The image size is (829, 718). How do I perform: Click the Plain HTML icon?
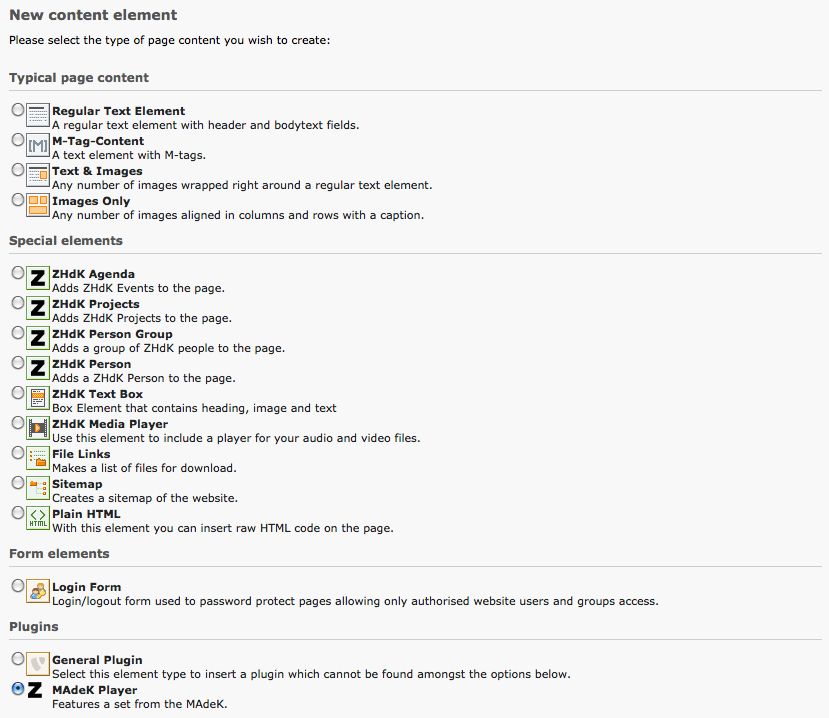(38, 518)
